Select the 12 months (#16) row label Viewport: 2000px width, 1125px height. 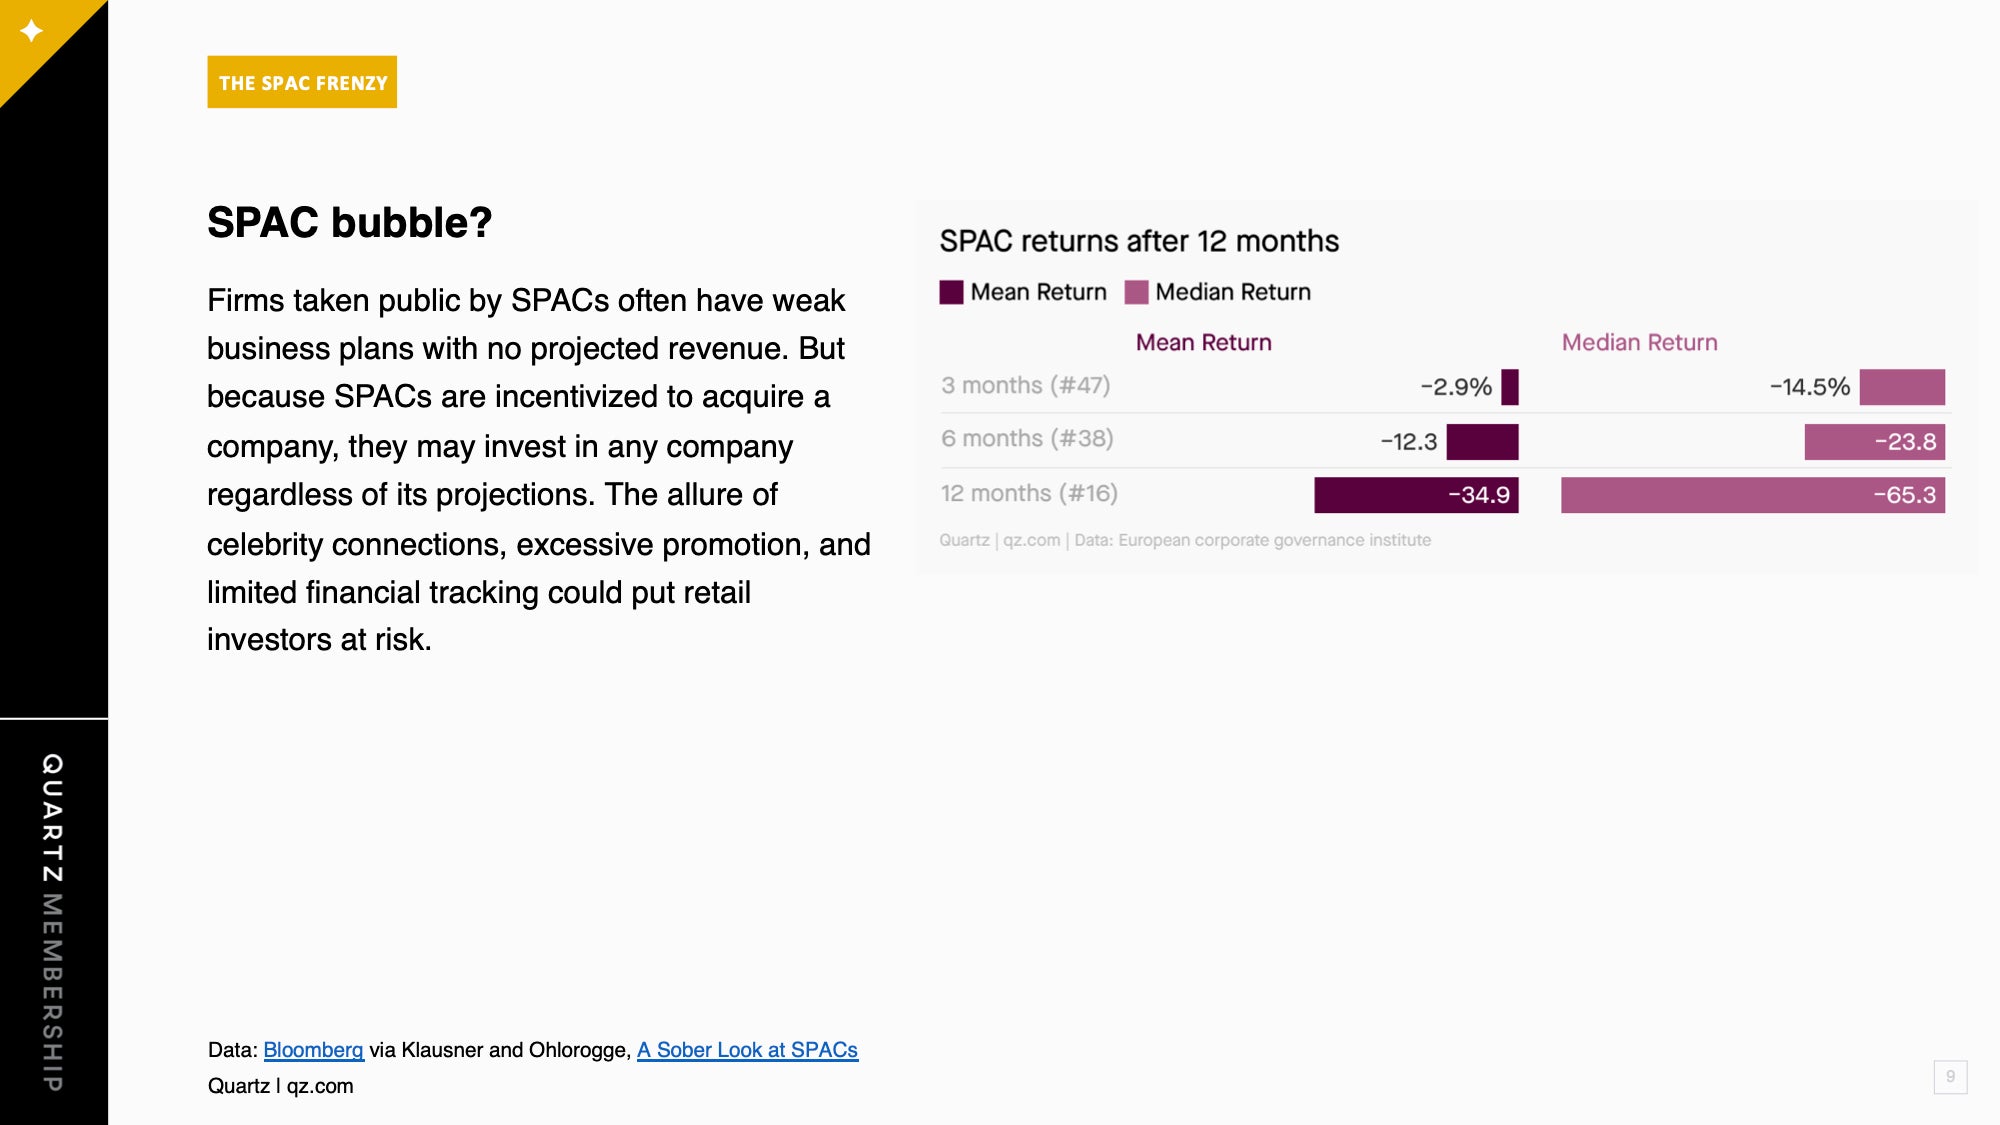tap(1029, 493)
